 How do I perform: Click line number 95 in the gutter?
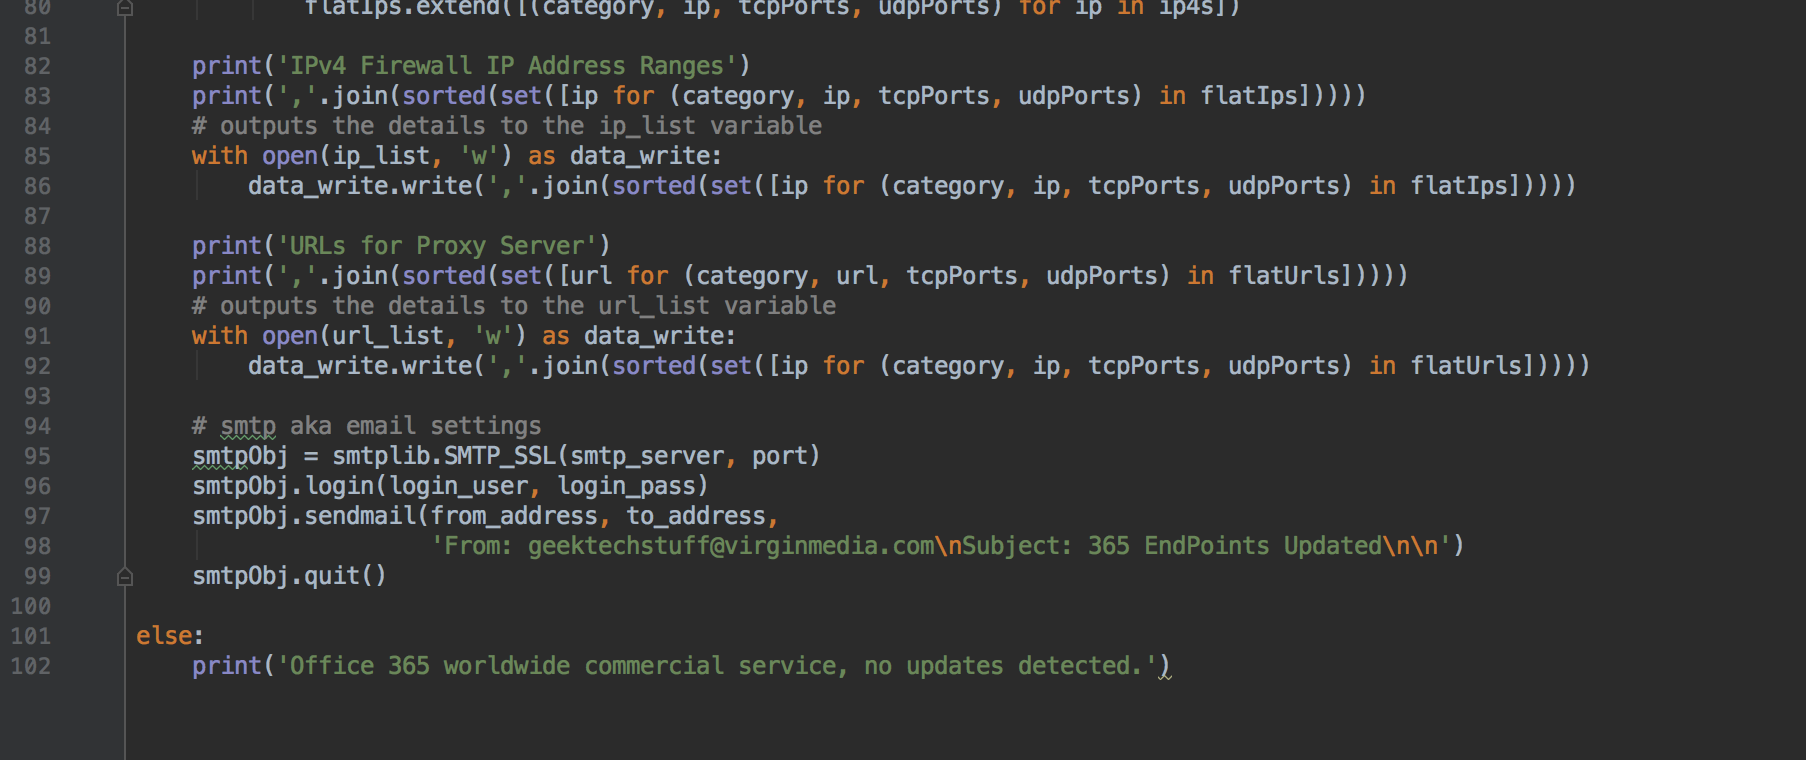click(37, 456)
